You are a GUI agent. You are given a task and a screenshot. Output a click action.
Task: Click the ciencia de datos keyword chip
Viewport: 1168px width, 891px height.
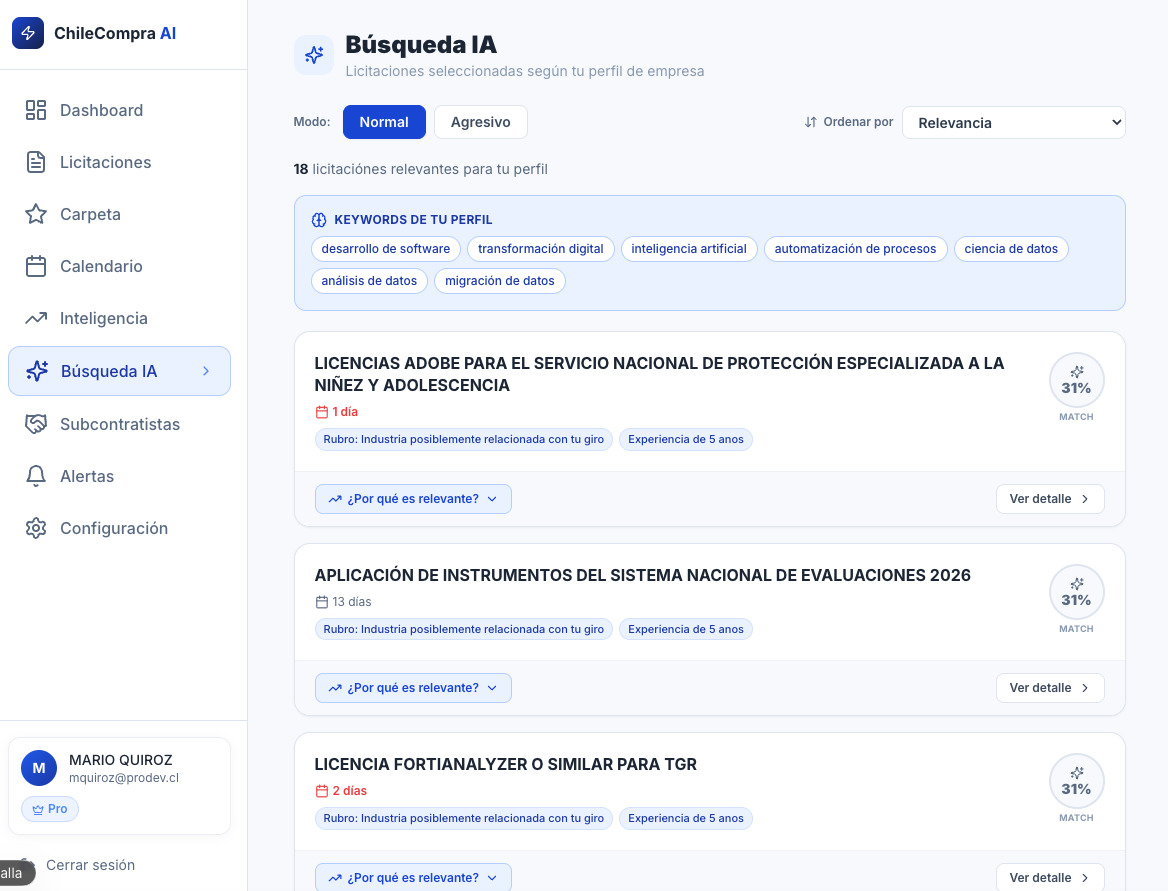pos(1011,249)
